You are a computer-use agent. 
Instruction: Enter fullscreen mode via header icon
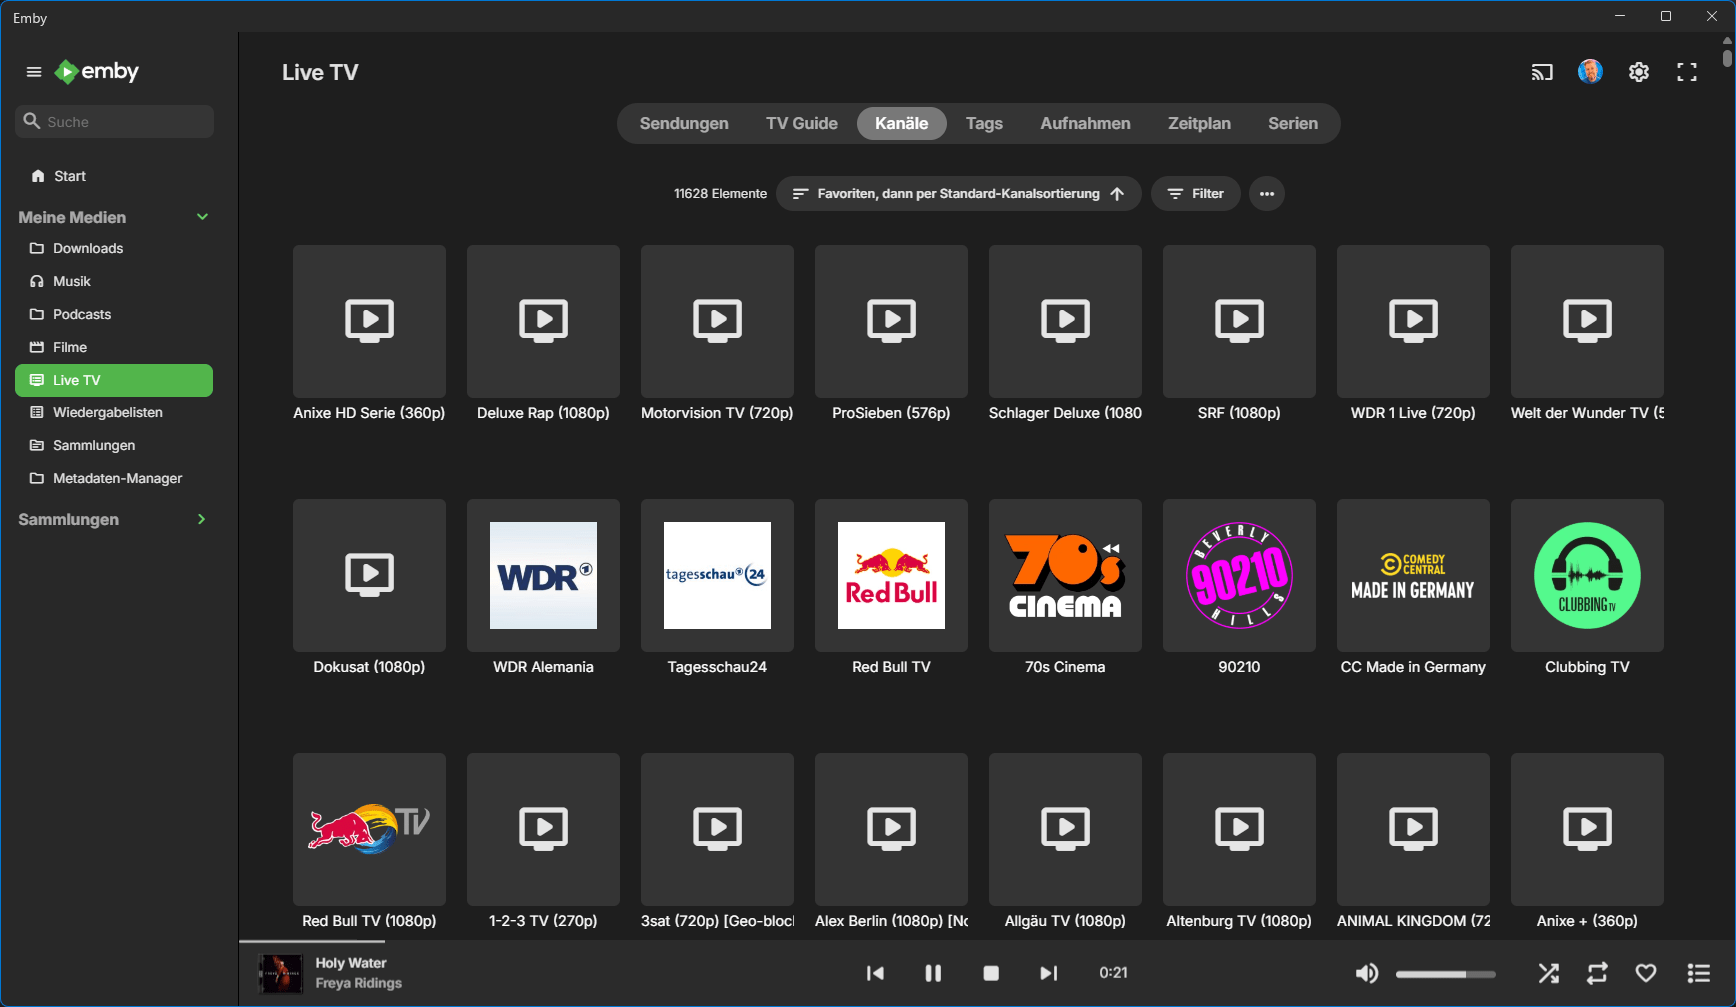click(x=1687, y=72)
